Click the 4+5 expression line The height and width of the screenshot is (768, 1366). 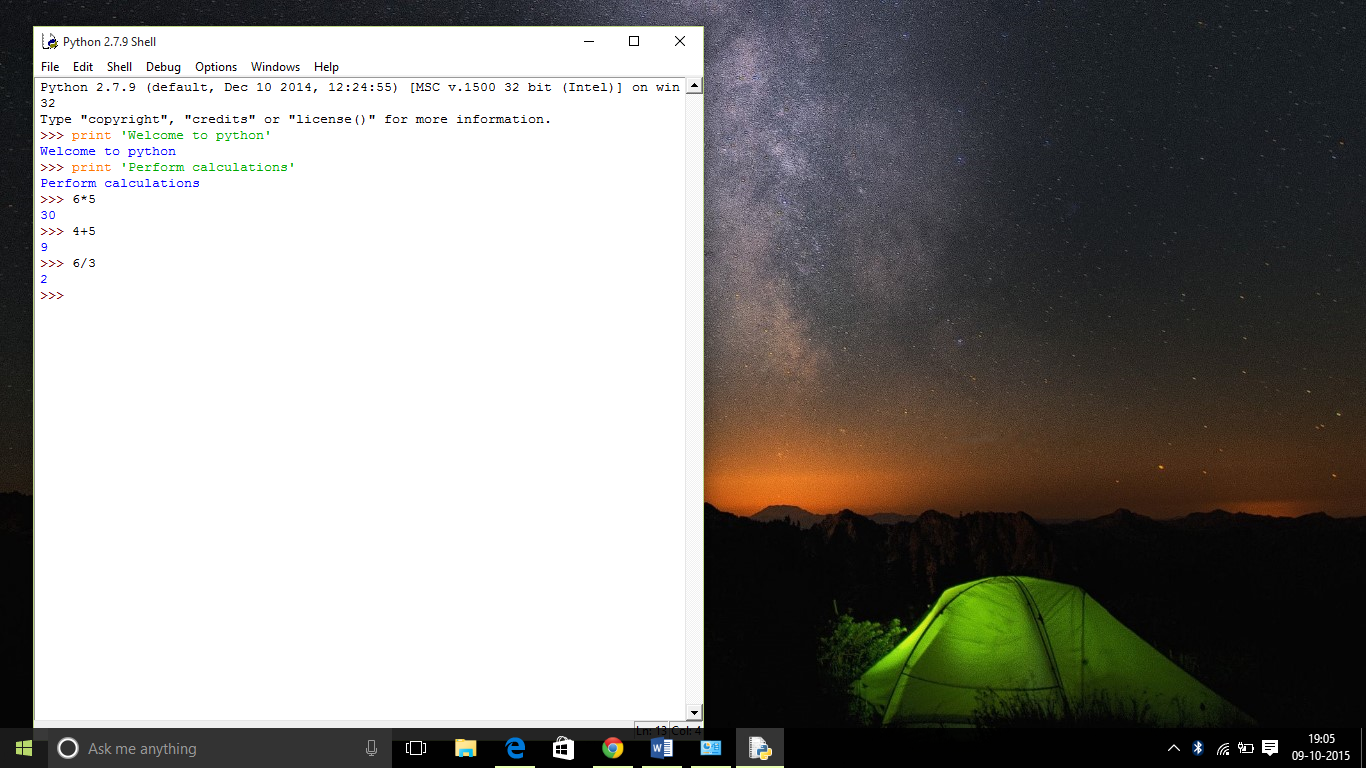[68, 231]
